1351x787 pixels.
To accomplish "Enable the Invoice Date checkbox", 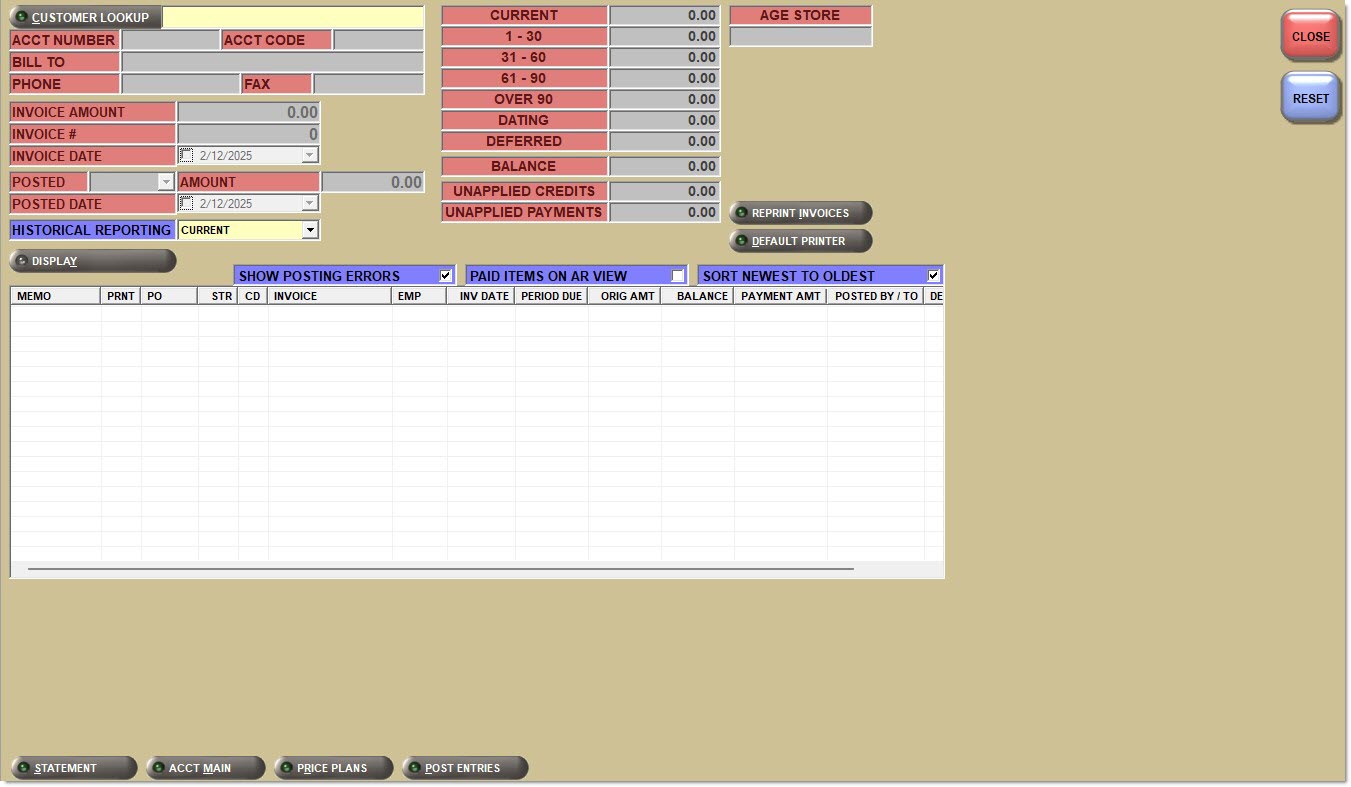I will (187, 156).
